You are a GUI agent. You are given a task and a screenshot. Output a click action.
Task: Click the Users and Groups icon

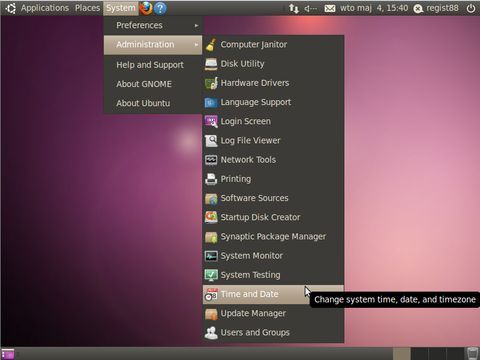211,333
